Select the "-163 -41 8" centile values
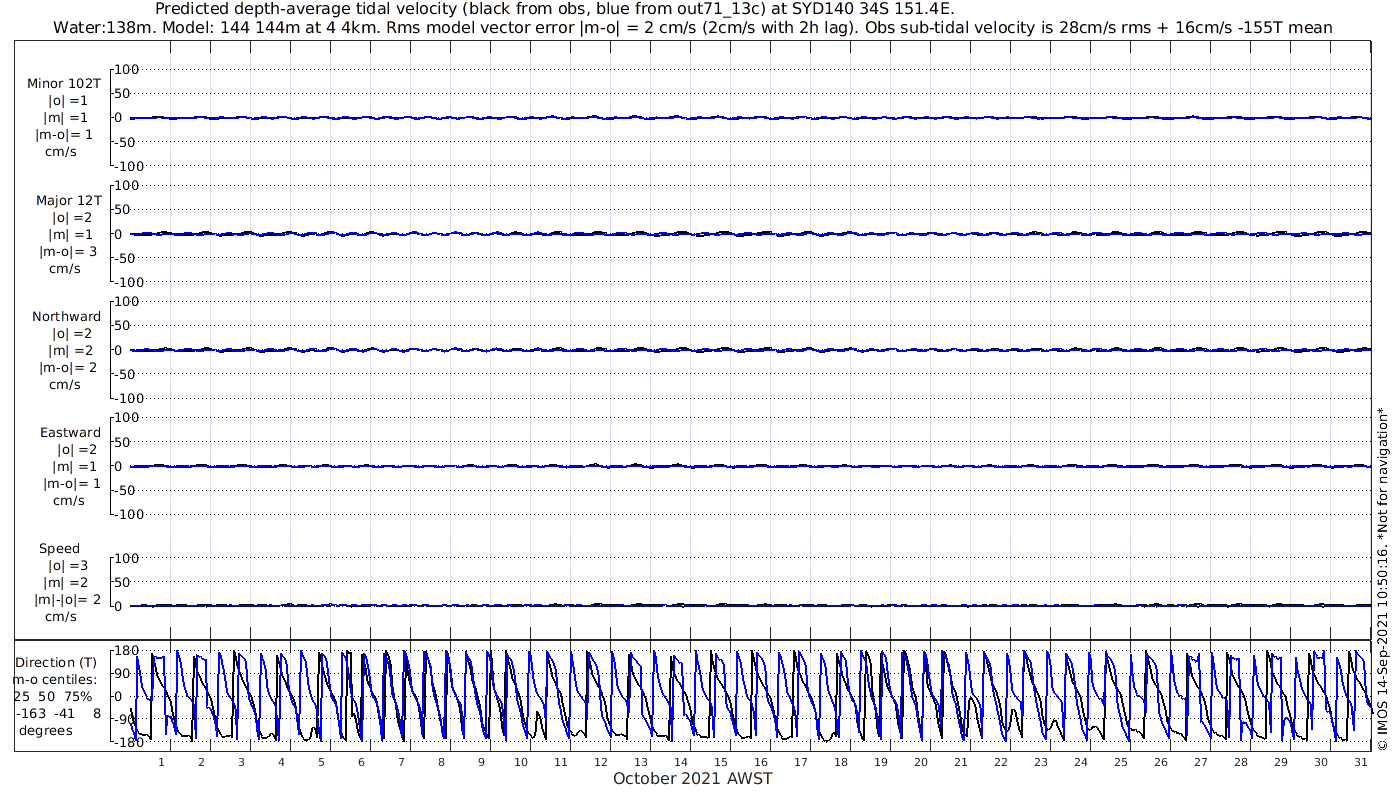1400x800 pixels. click(58, 713)
